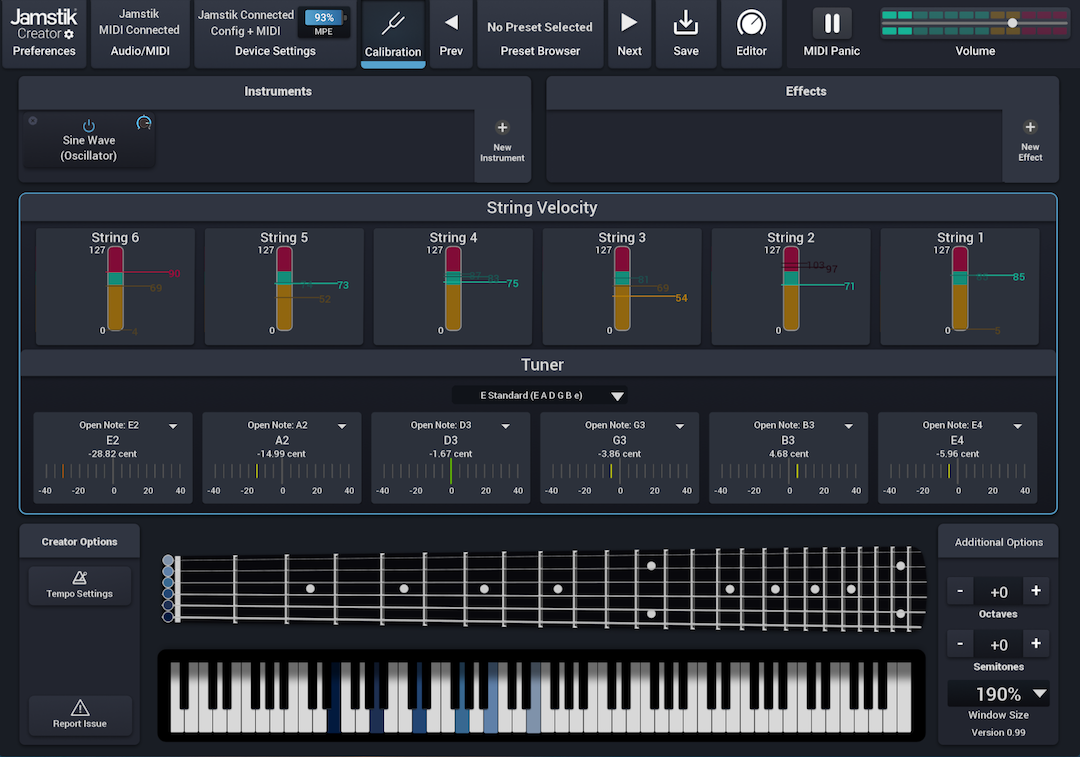1080x757 pixels.
Task: Open Tempo Settings metronome button
Action: (x=80, y=585)
